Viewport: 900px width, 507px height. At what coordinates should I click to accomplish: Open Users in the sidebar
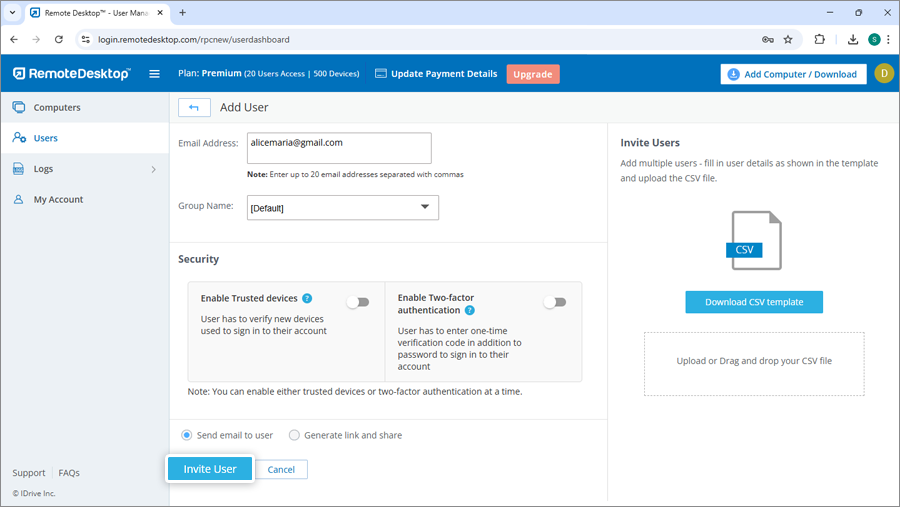tap(85, 138)
